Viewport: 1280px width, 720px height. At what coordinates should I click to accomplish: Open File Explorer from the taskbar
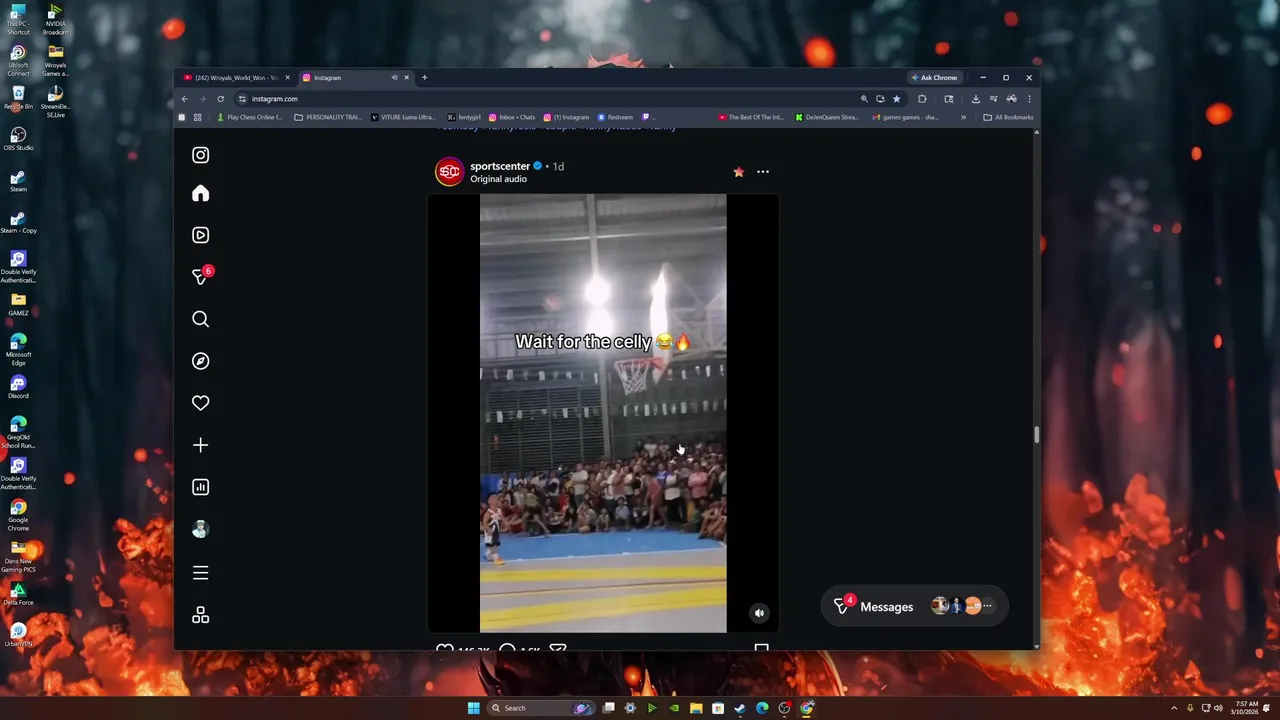coord(696,708)
